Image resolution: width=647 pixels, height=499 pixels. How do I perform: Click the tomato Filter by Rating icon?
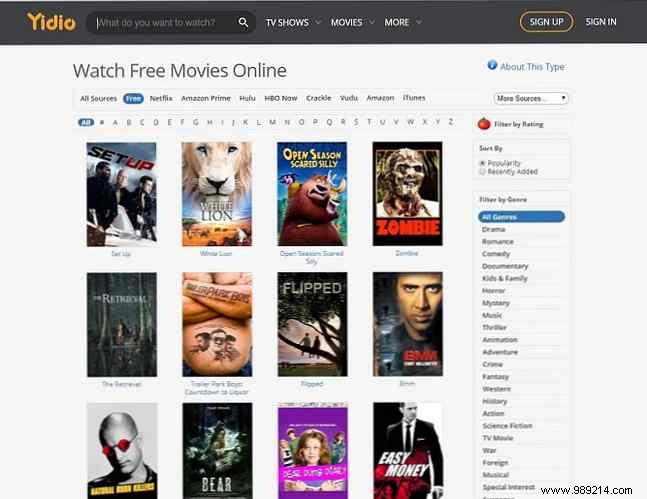pyautogui.click(x=484, y=123)
